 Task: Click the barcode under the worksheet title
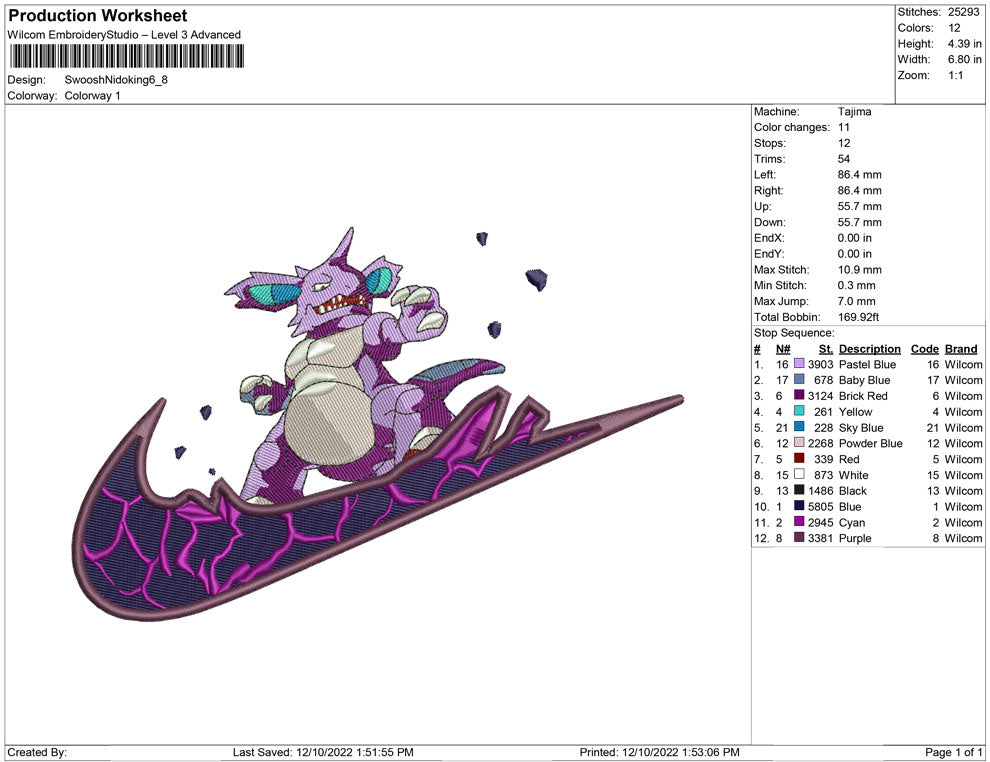point(127,56)
